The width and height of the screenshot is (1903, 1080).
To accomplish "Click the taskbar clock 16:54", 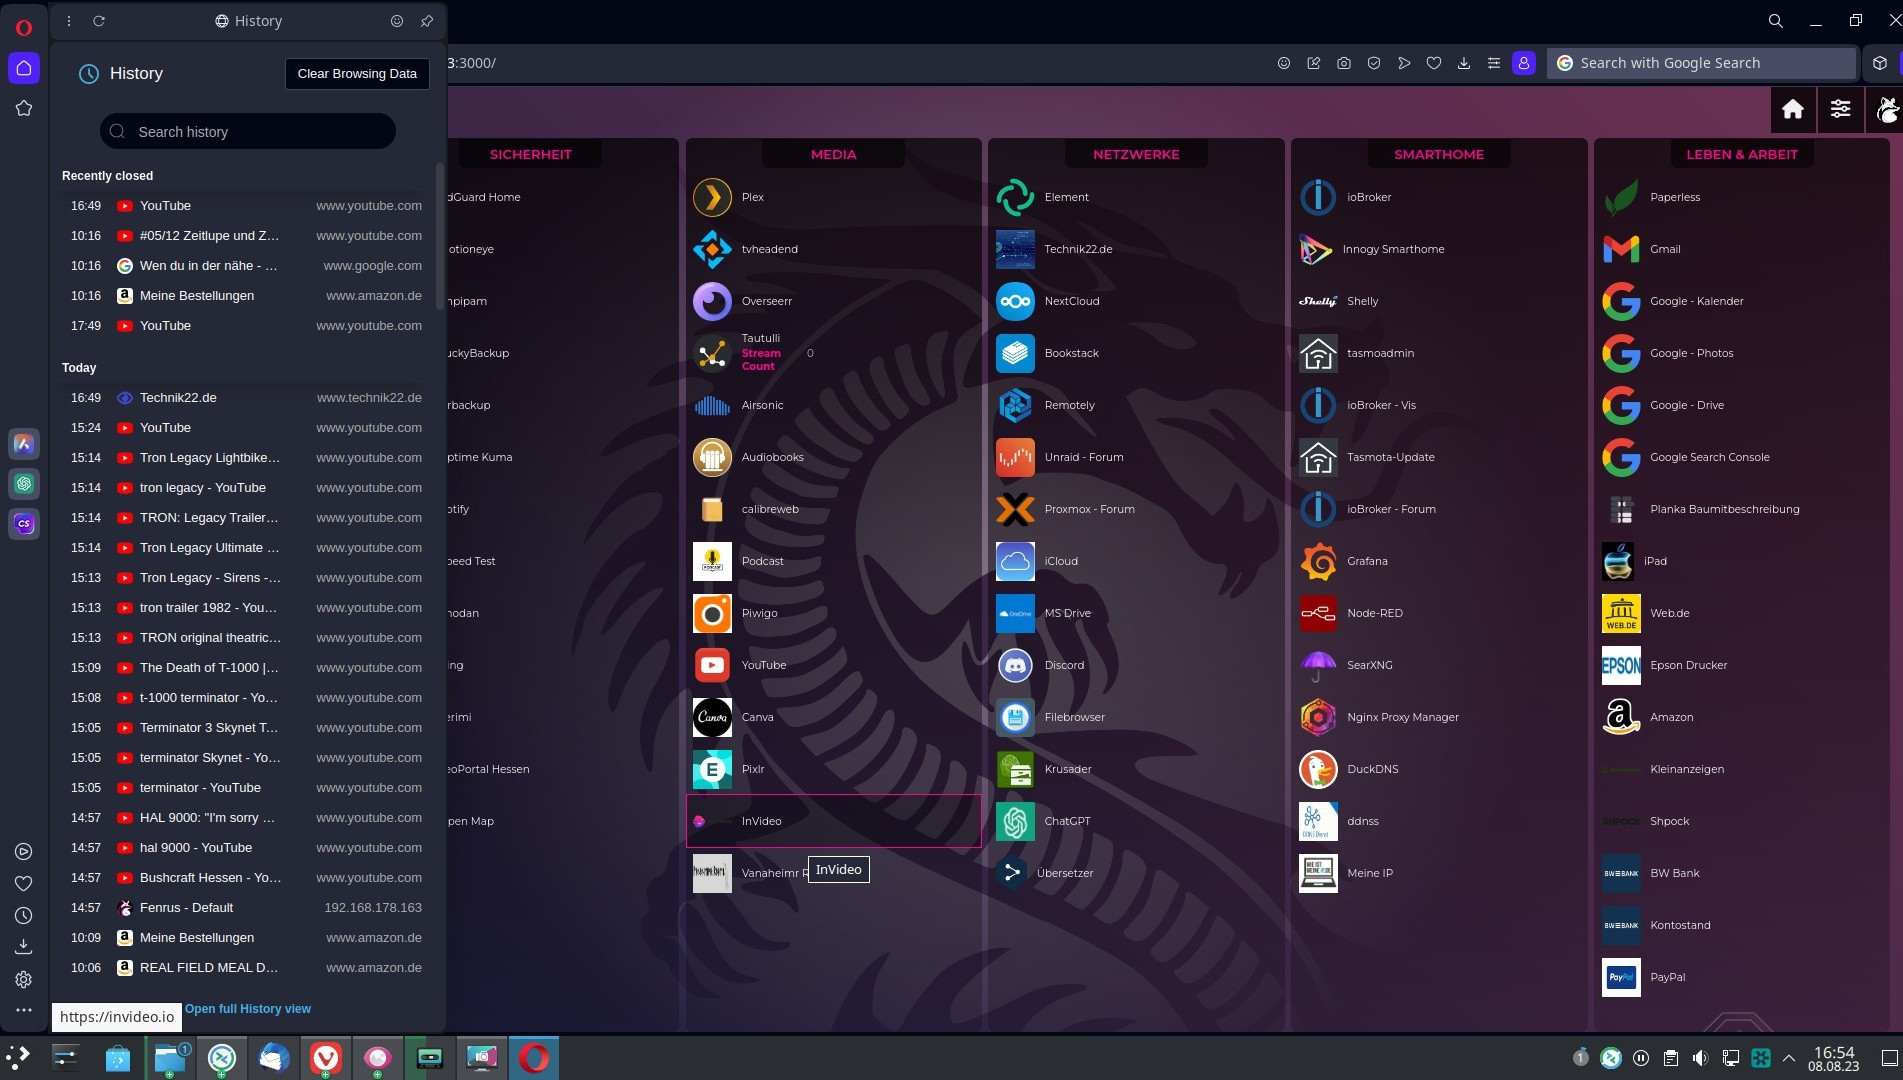I will click(x=1834, y=1058).
